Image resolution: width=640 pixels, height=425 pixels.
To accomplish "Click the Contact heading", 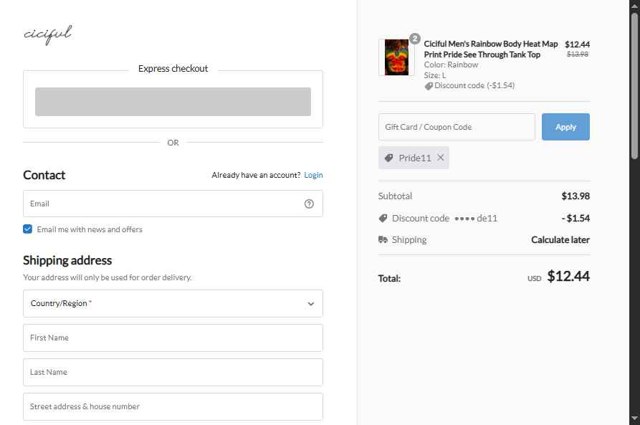I will (44, 175).
